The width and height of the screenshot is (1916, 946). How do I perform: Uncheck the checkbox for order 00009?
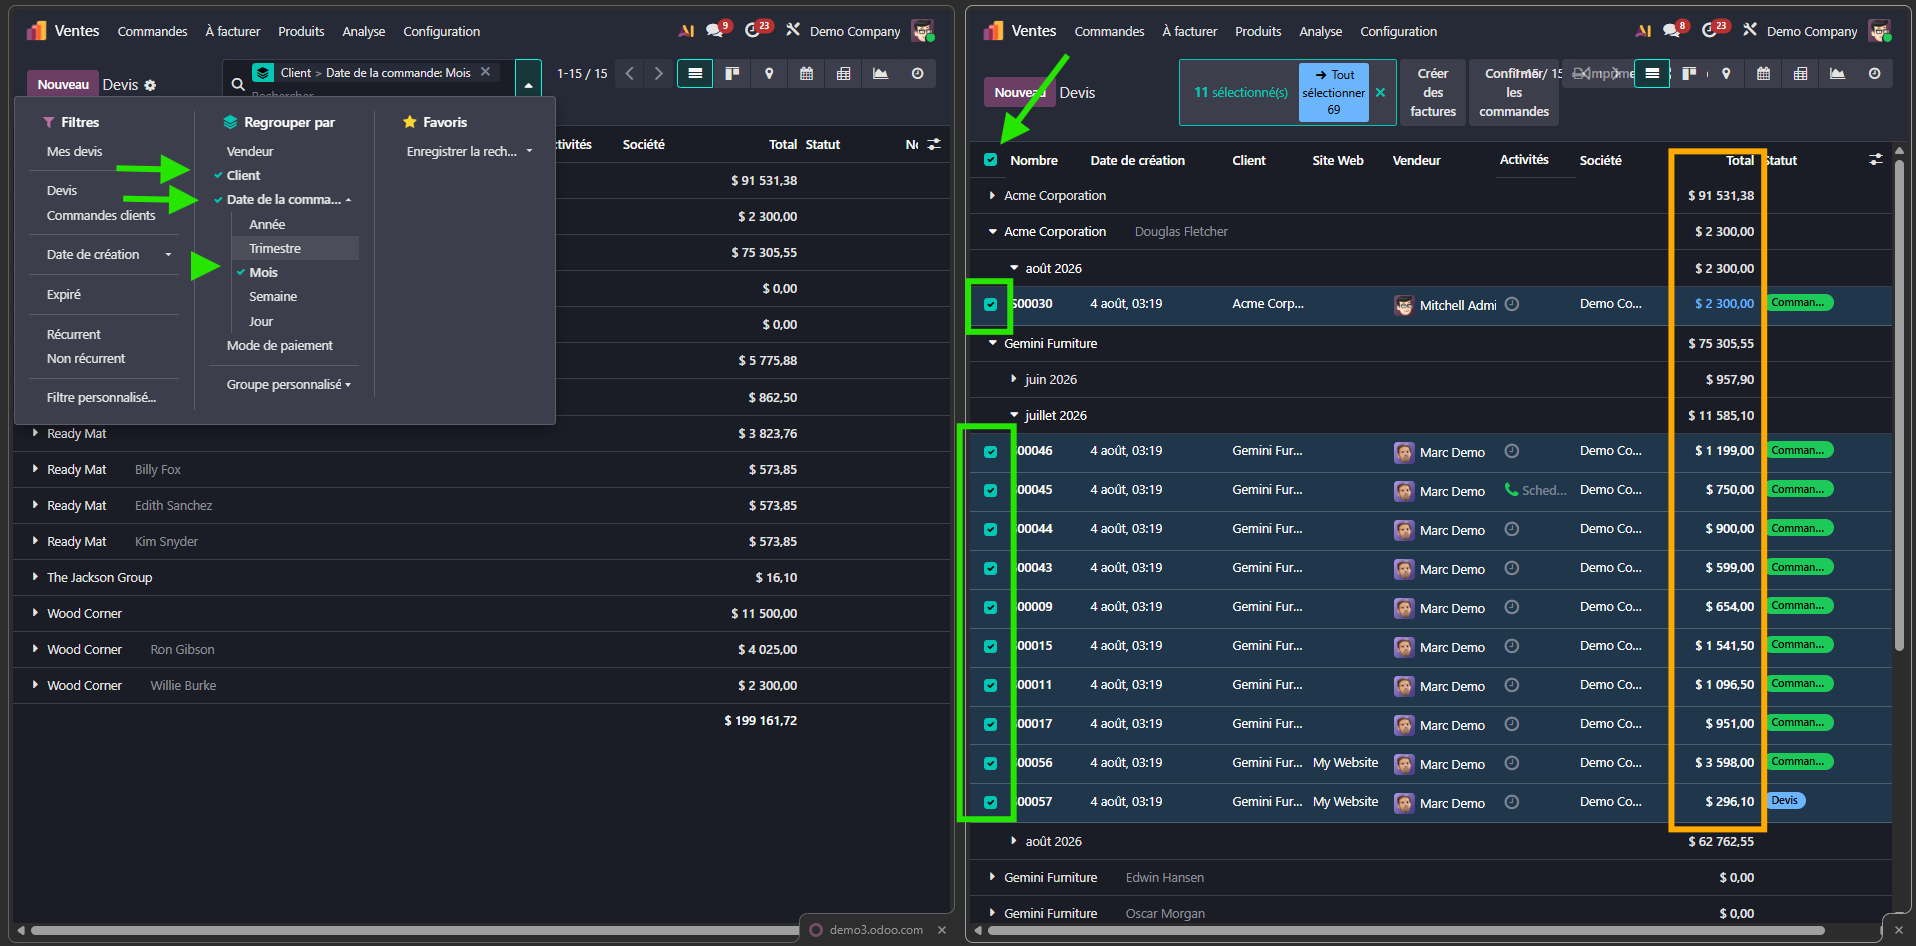990,607
